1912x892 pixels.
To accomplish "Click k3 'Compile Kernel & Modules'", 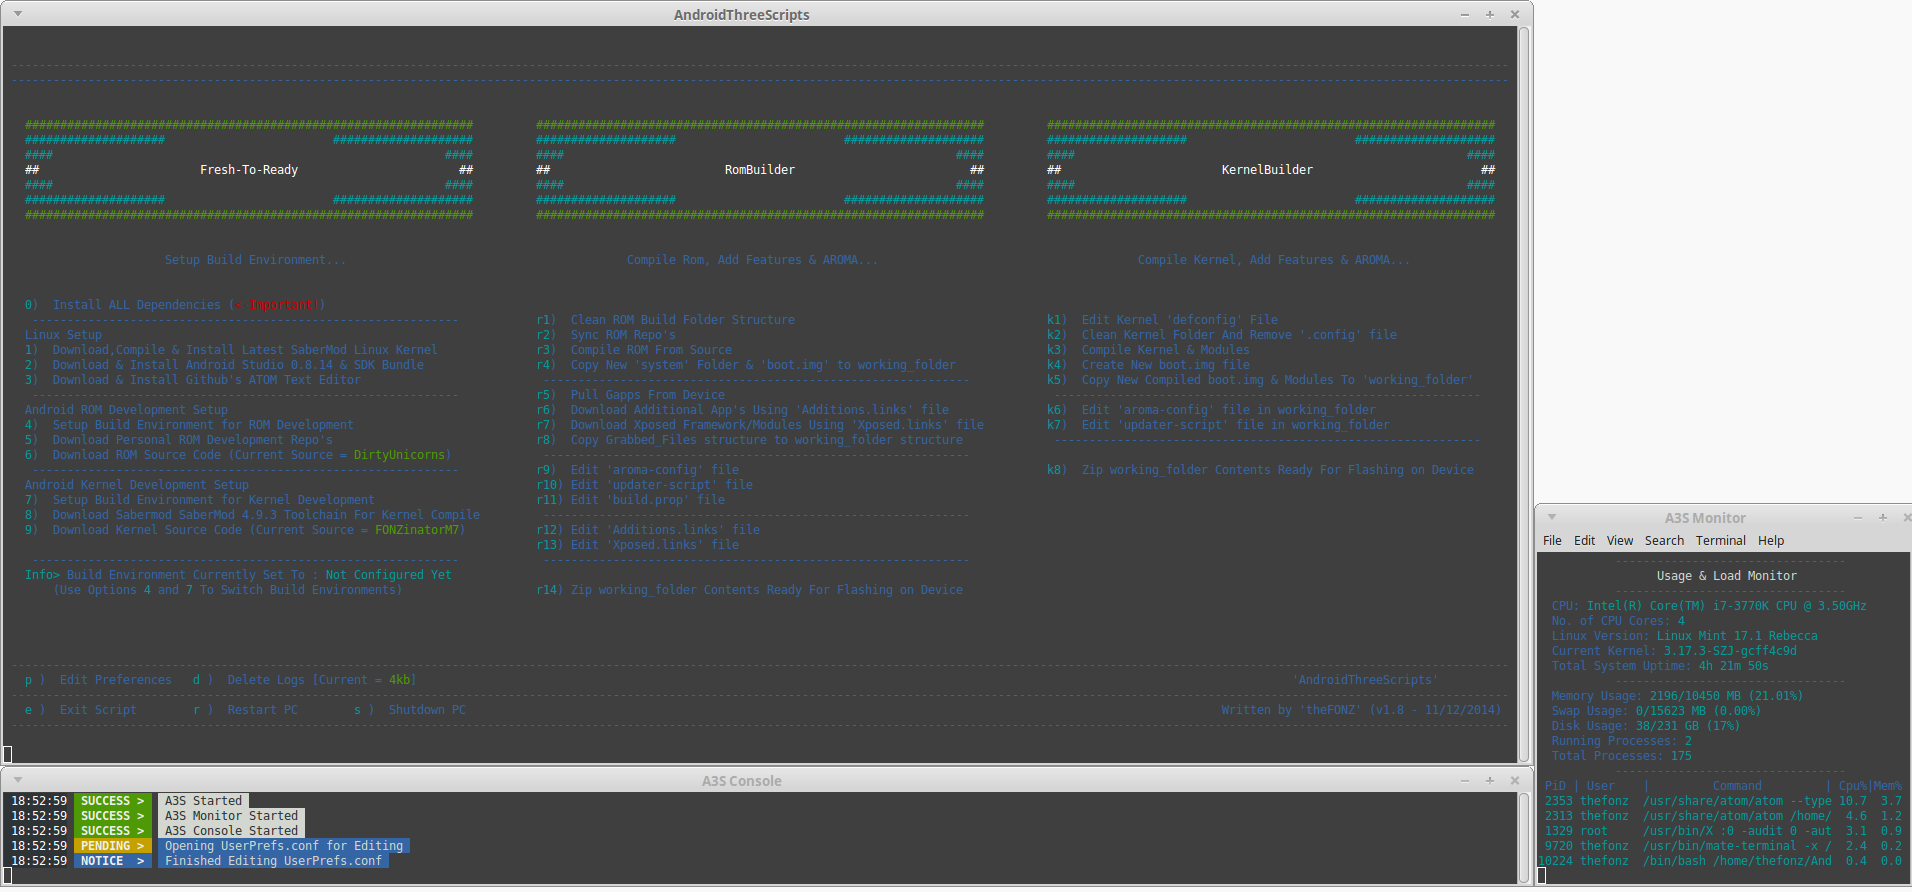I will [1148, 350].
